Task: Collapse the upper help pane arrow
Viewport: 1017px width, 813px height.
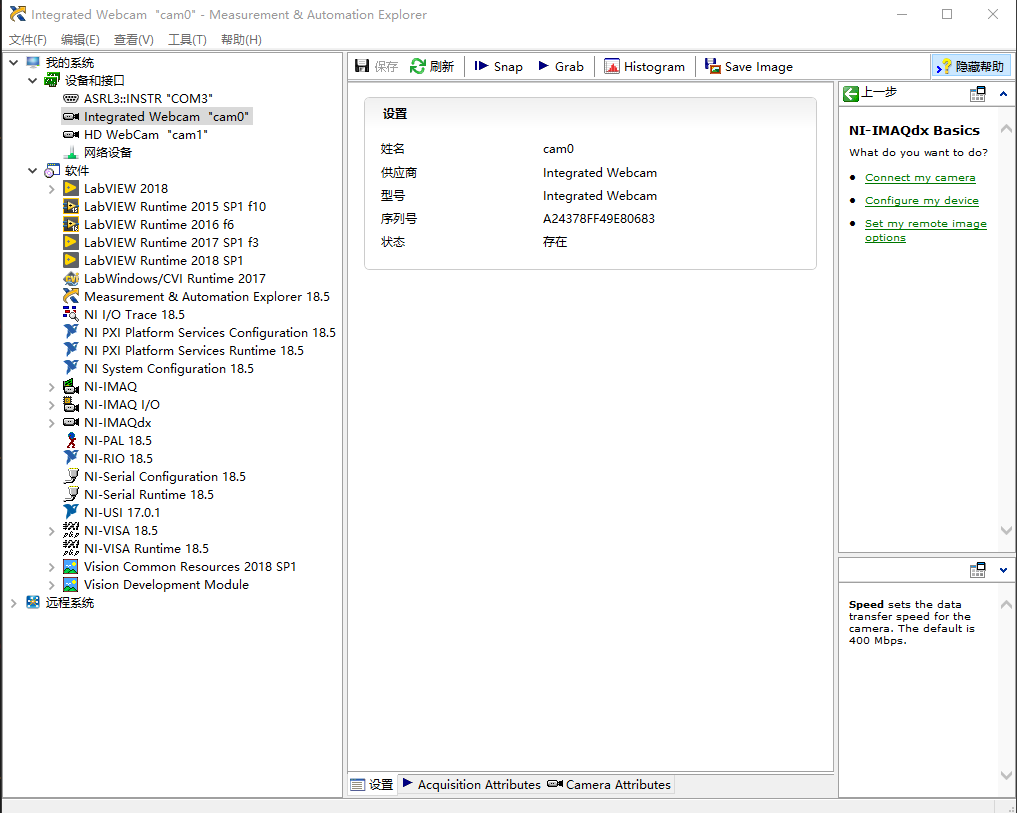Action: [x=1003, y=94]
